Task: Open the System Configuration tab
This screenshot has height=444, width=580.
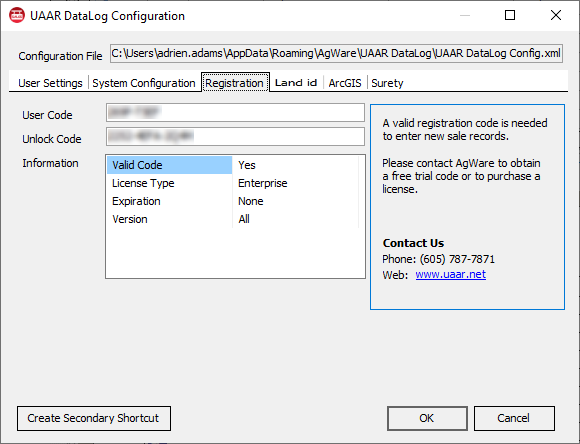Action: click(x=144, y=83)
